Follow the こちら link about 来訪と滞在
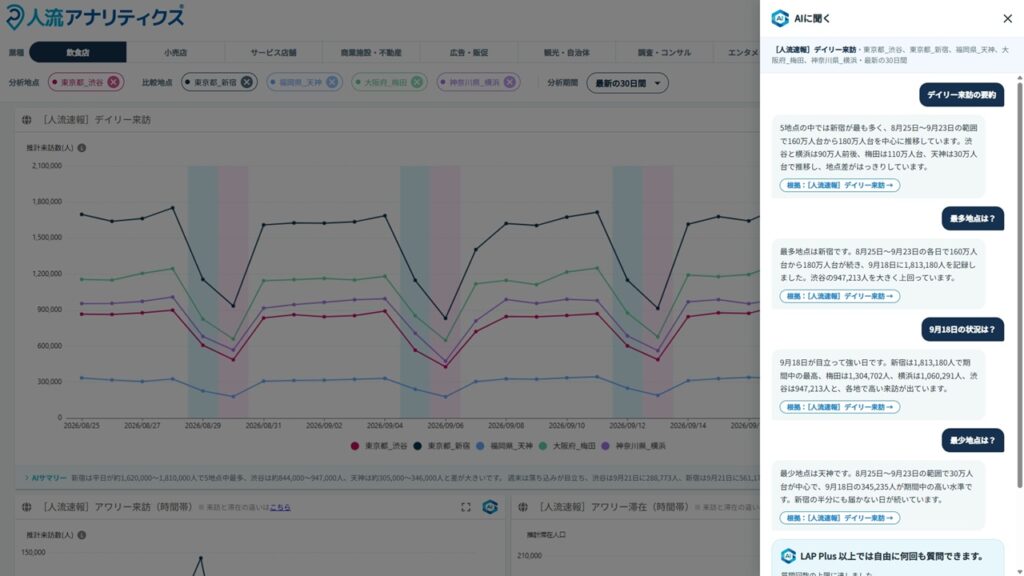 pos(280,507)
